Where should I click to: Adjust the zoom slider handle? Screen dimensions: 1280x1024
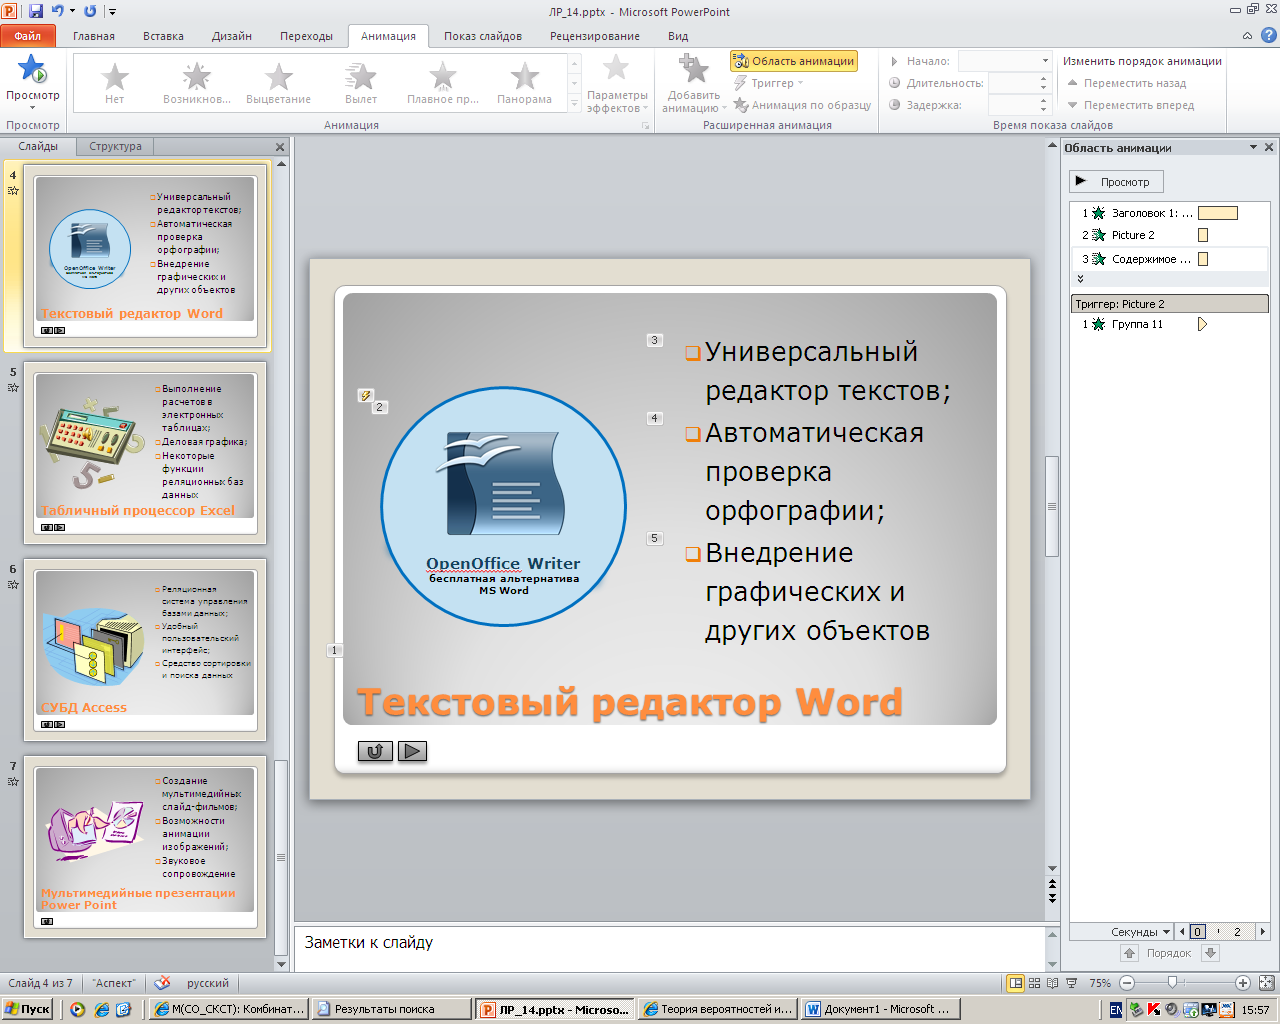[1172, 983]
